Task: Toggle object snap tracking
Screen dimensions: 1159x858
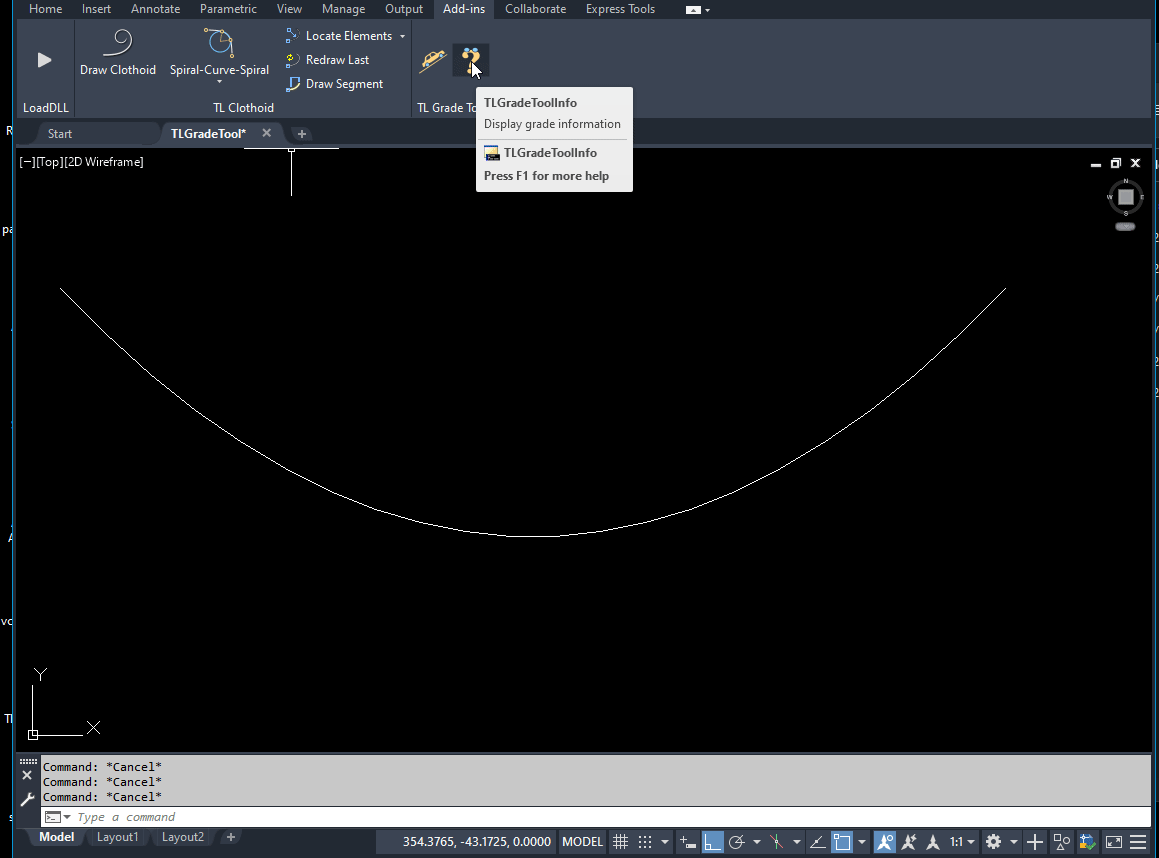Action: (x=818, y=842)
